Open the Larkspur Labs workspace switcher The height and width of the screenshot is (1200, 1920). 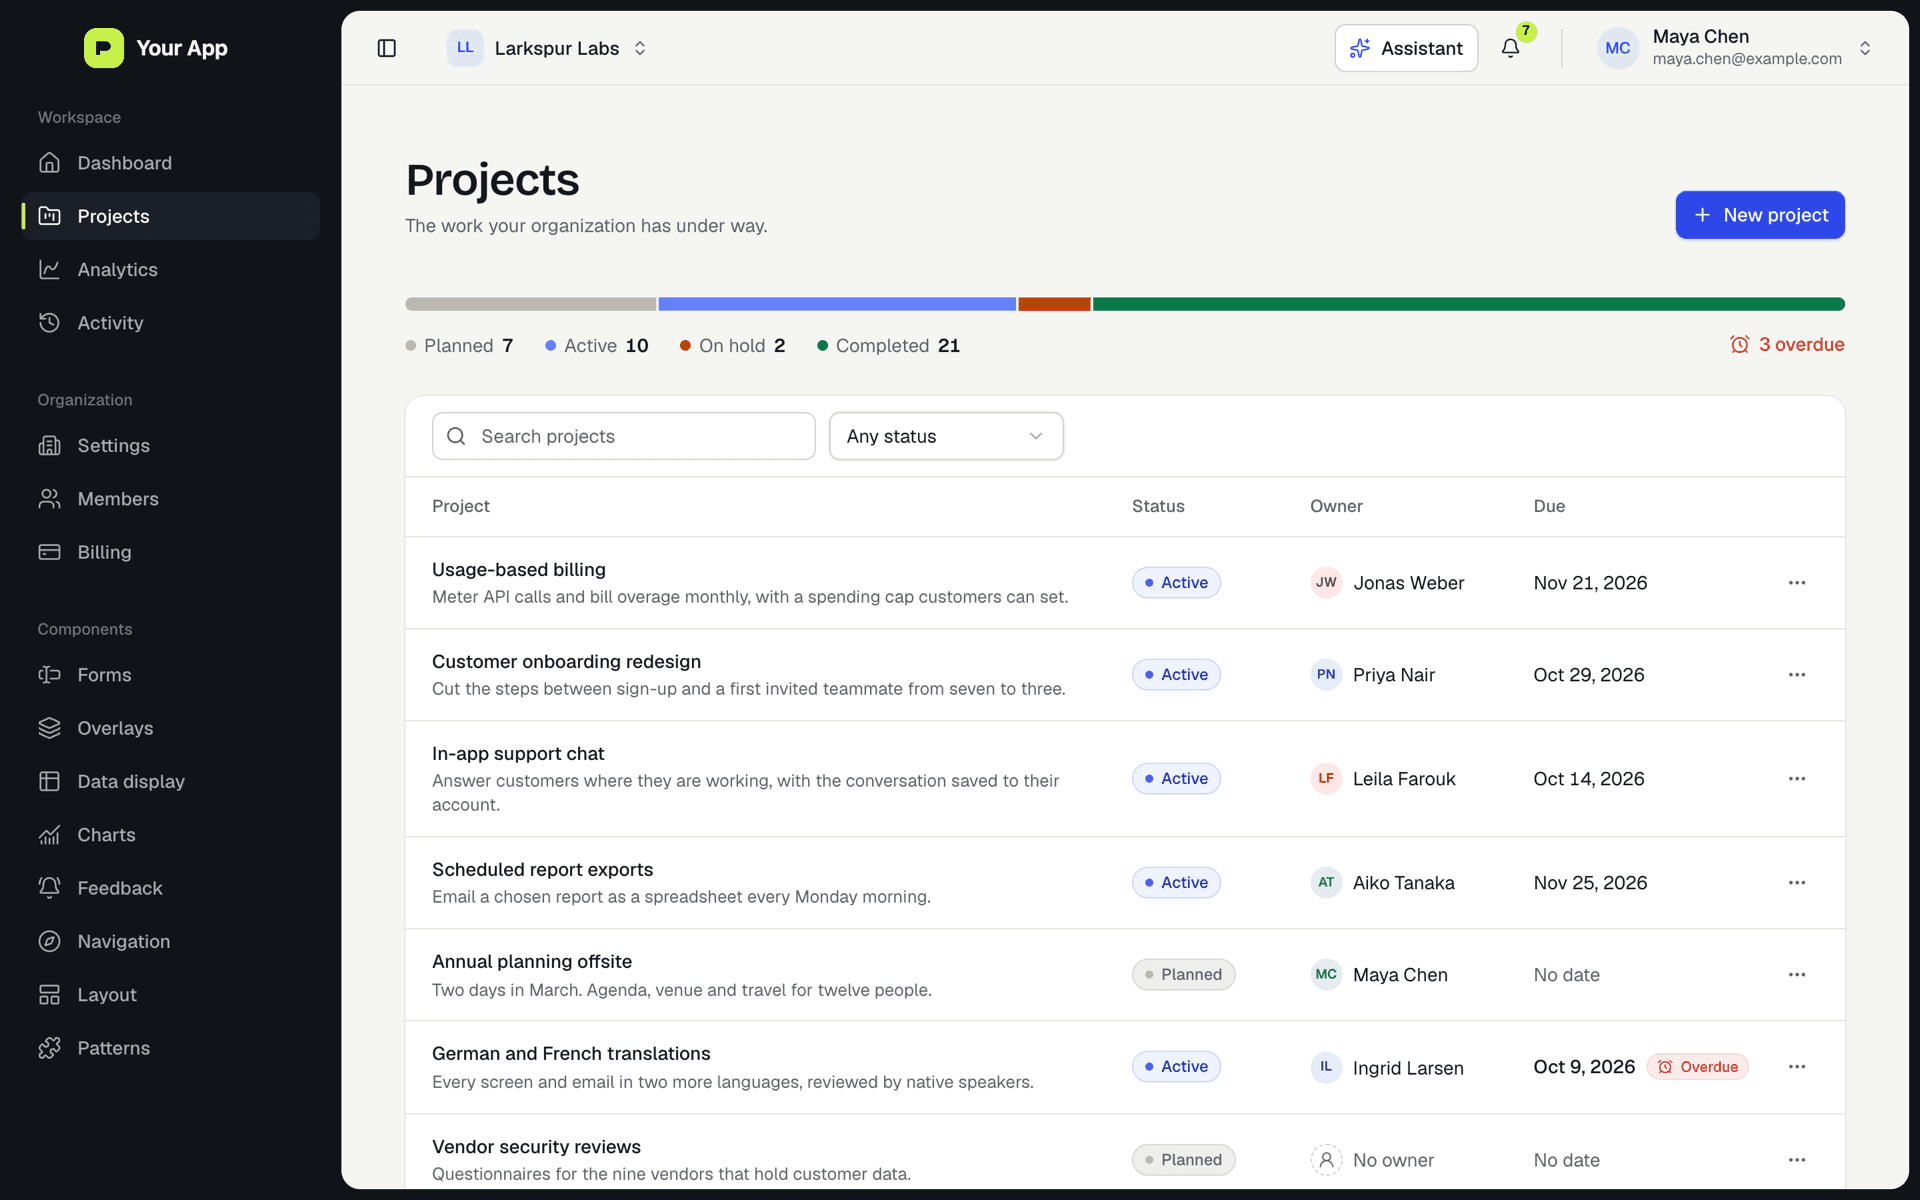tap(548, 48)
